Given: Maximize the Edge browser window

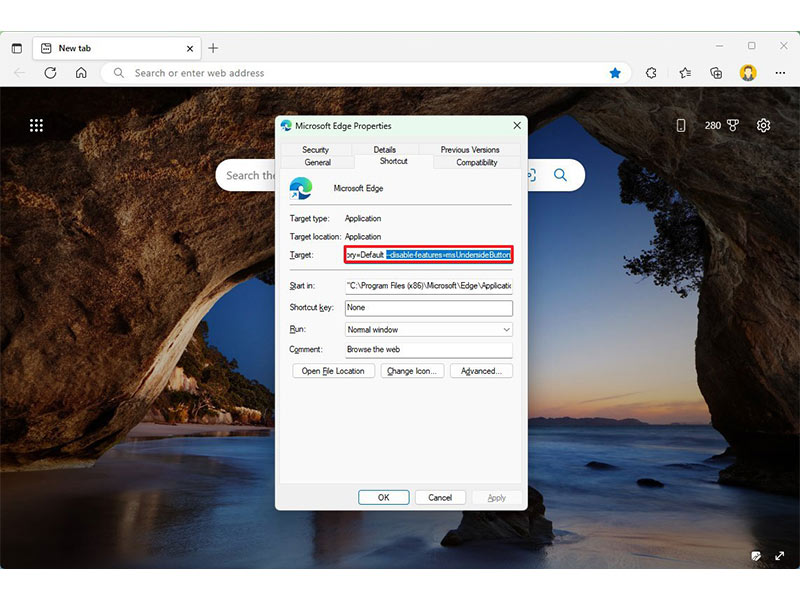Looking at the screenshot, I should click(x=752, y=46).
